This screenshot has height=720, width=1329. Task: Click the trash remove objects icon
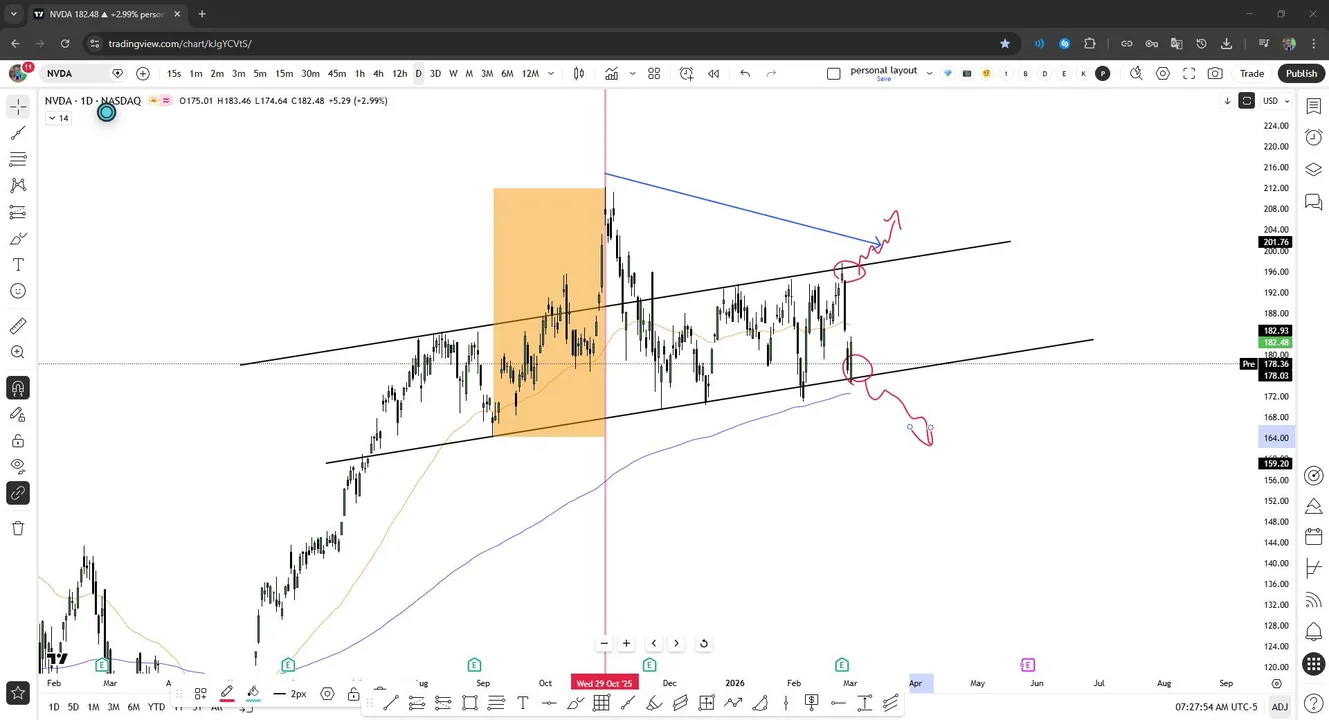pyautogui.click(x=18, y=528)
